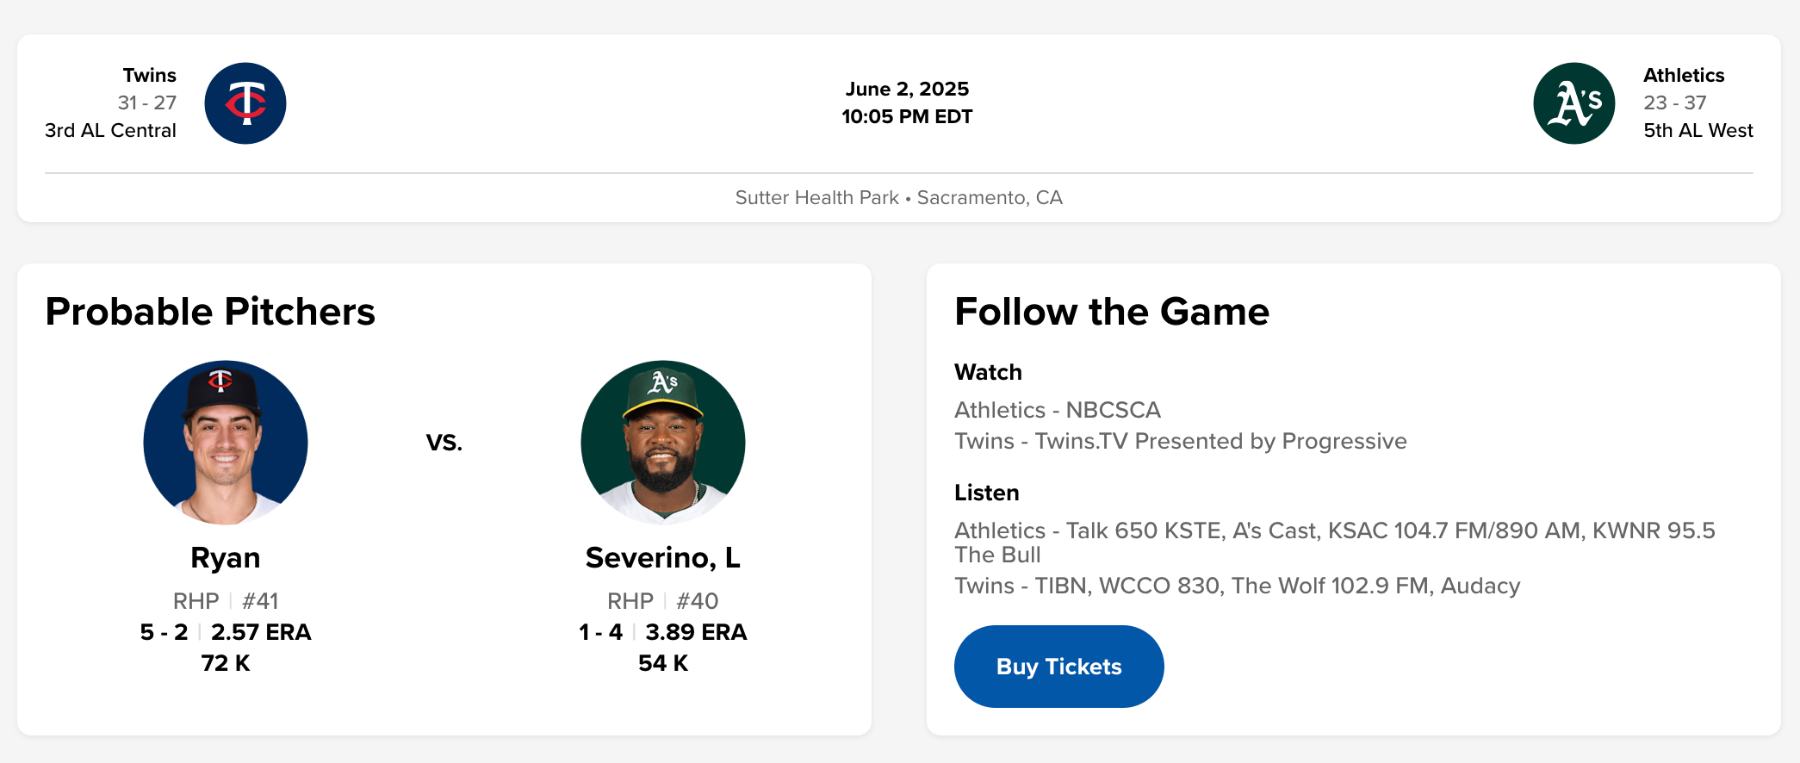This screenshot has width=1800, height=763.
Task: Click Ryan's 2.57 ERA stat
Action: tap(261, 632)
